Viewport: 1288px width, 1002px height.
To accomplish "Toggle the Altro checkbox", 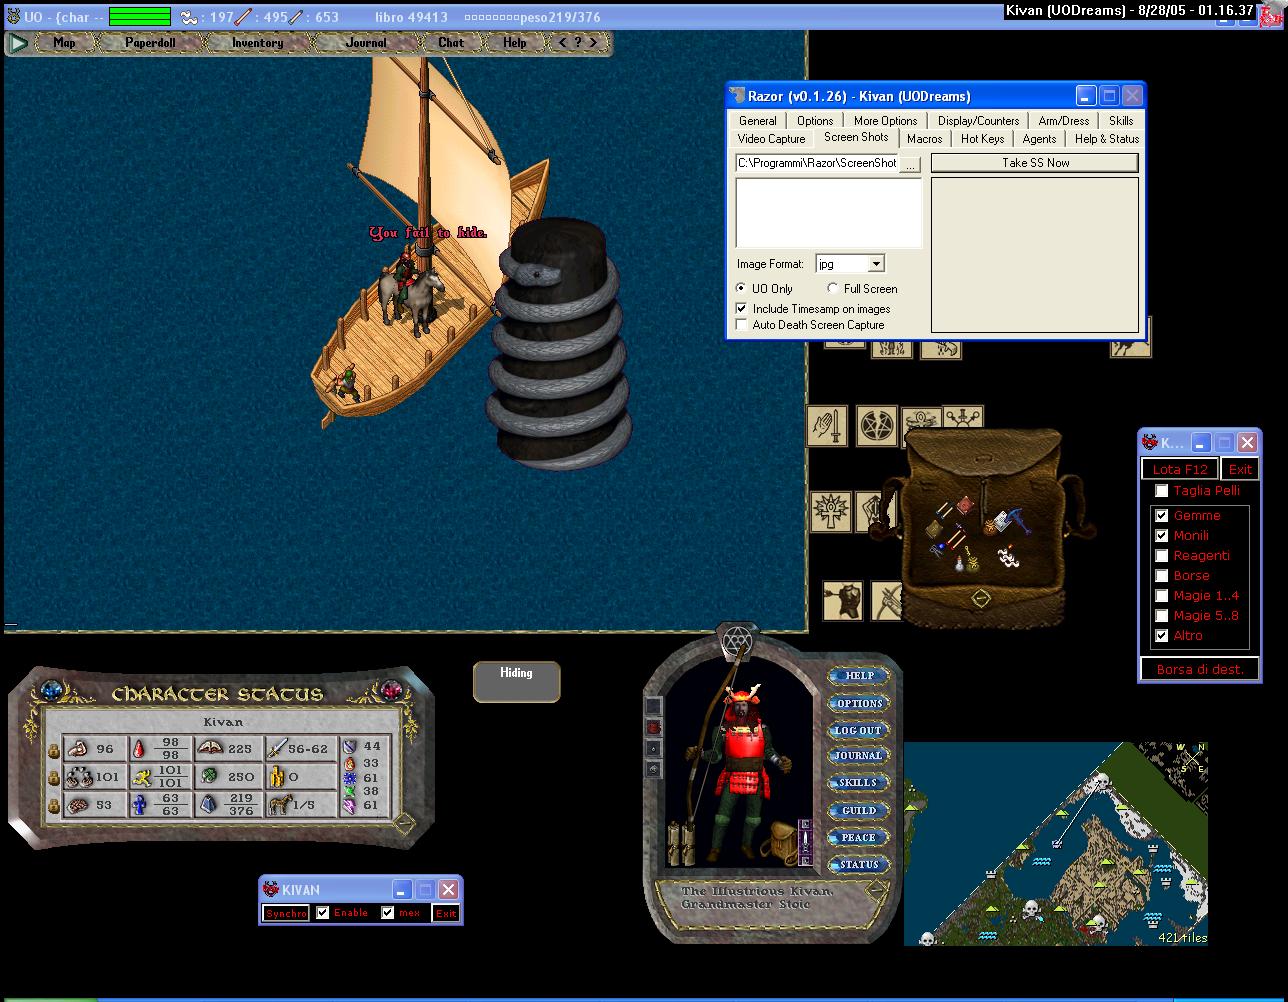I will click(x=1161, y=636).
